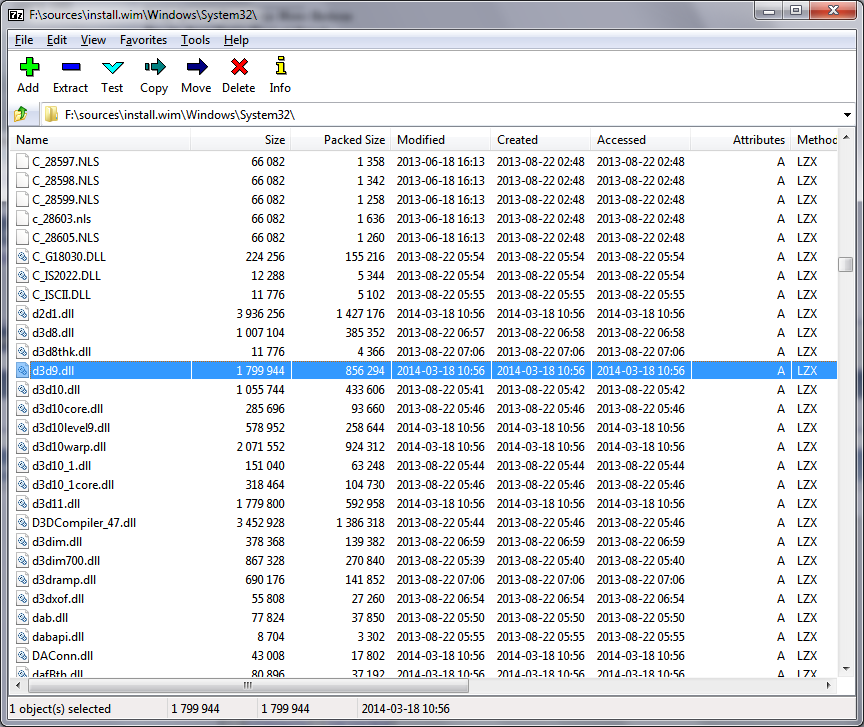Click the Test archive icon
This screenshot has width=864, height=727.
(112, 68)
